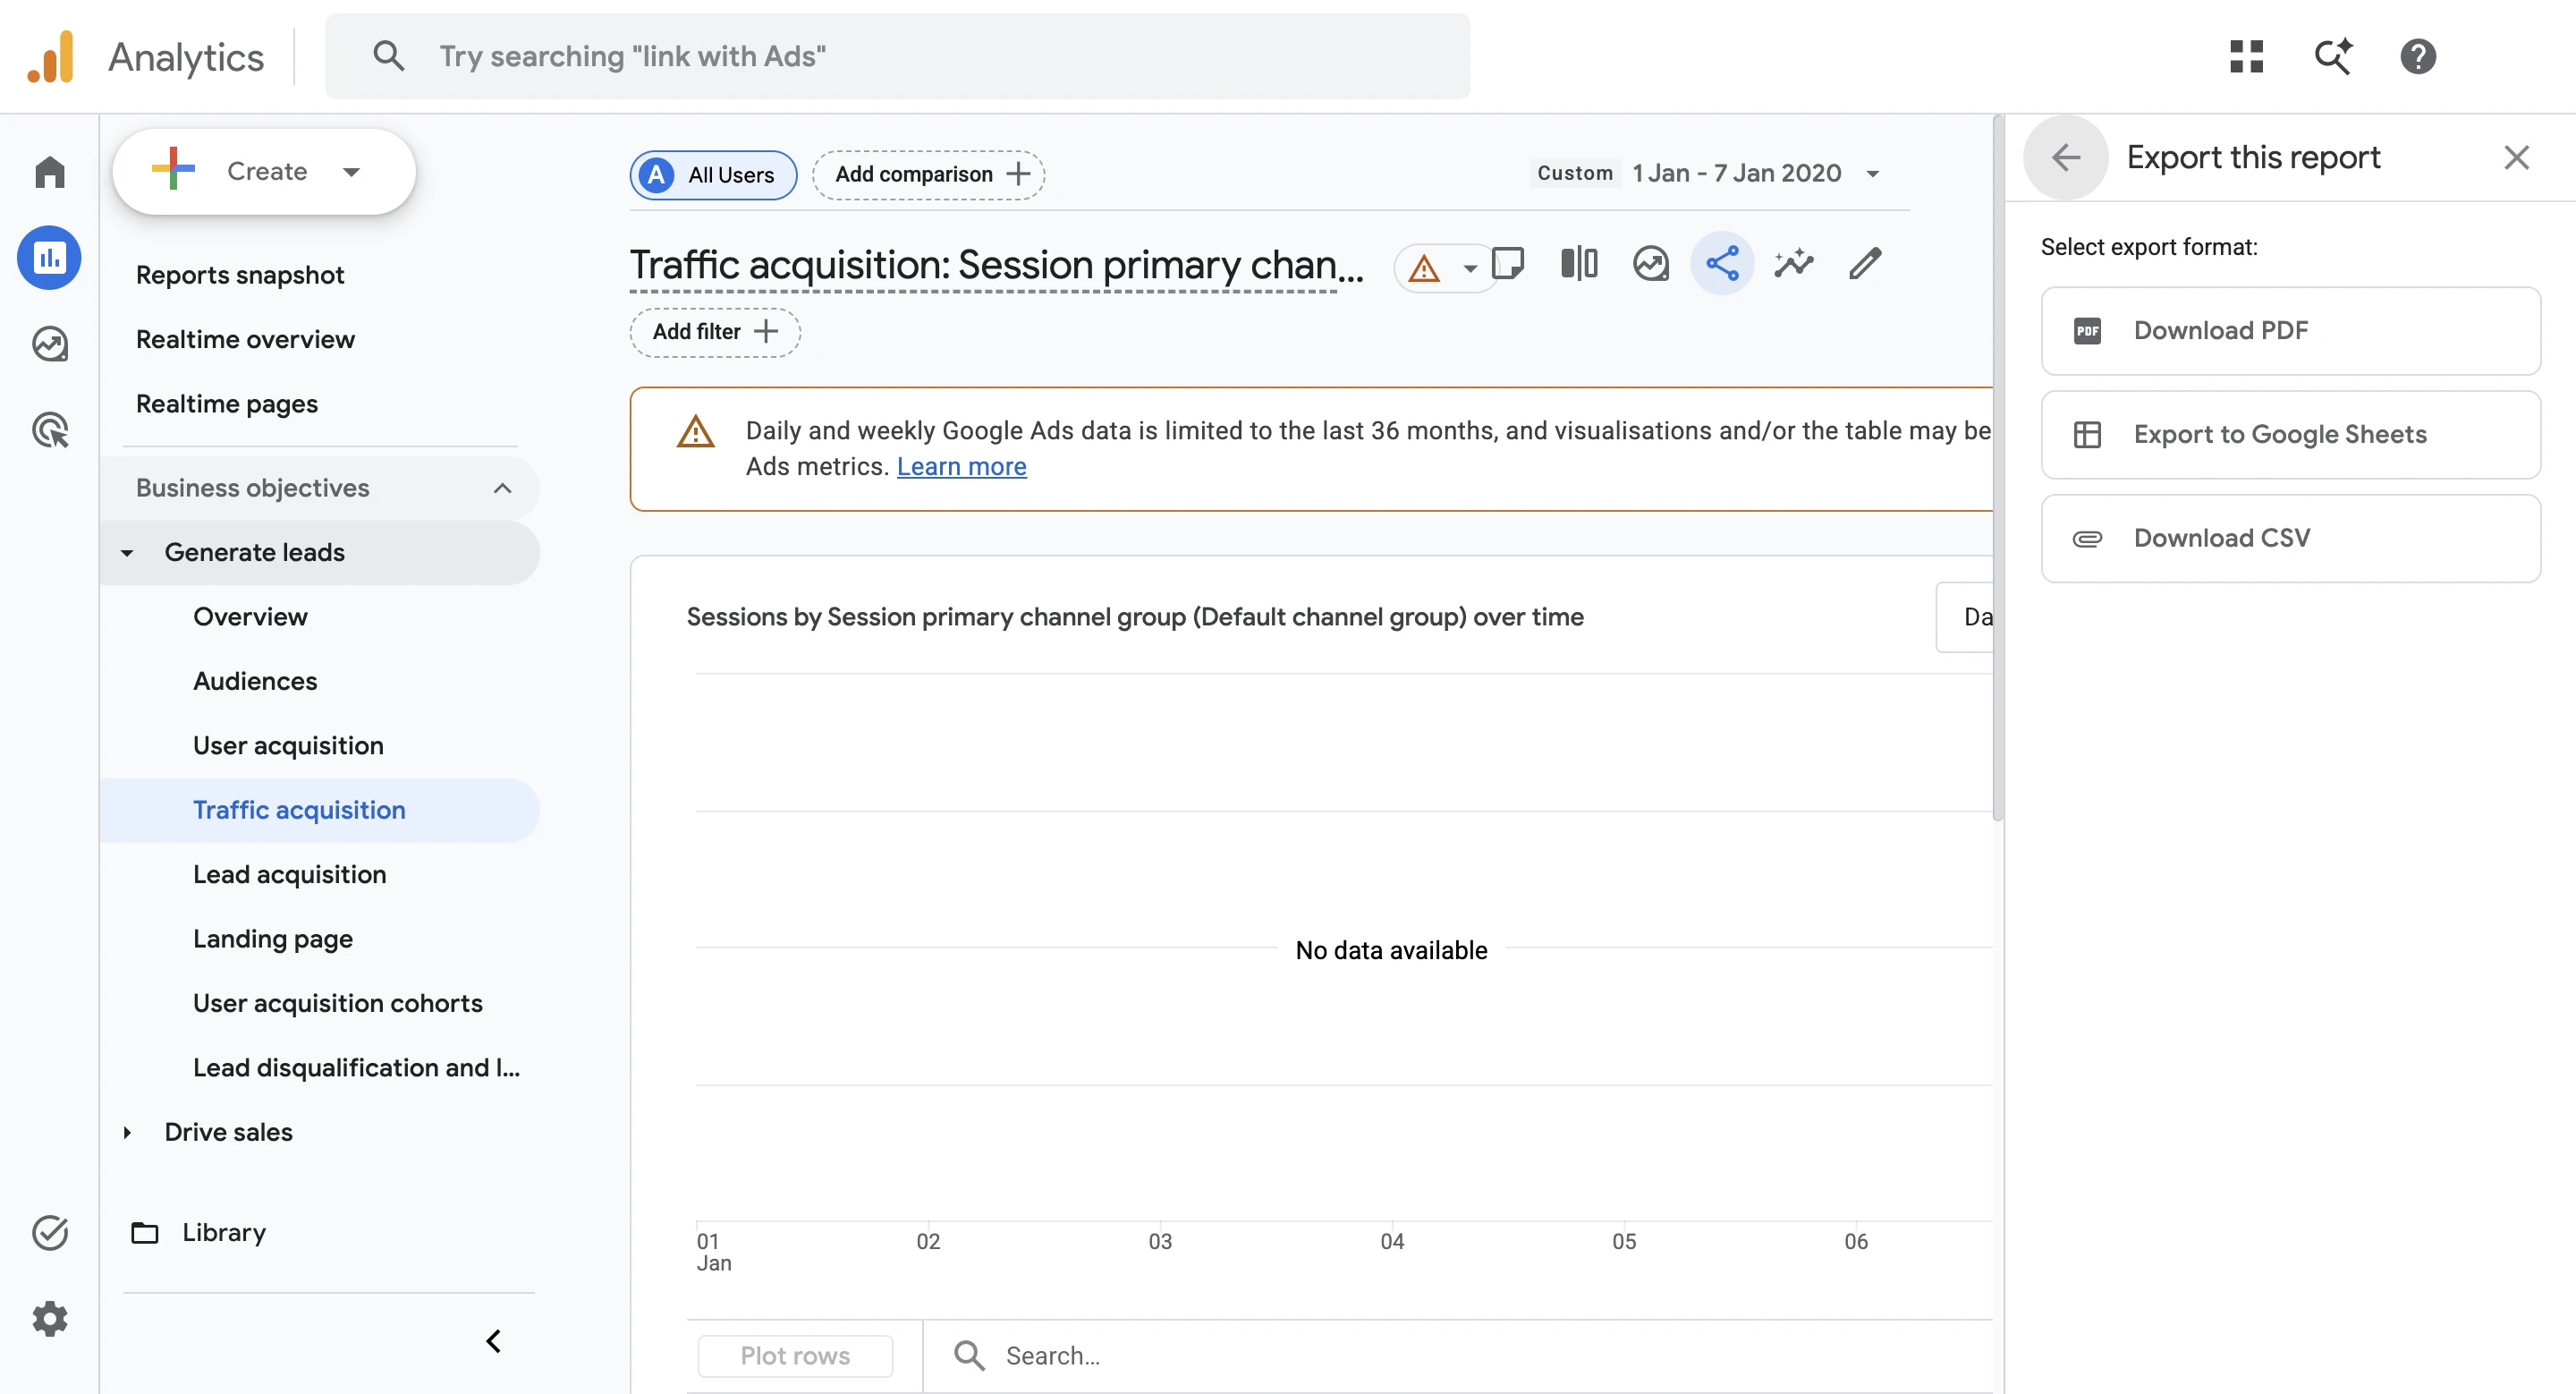2576x1394 pixels.
Task: Open the Home icon in left rail
Action: click(x=49, y=171)
